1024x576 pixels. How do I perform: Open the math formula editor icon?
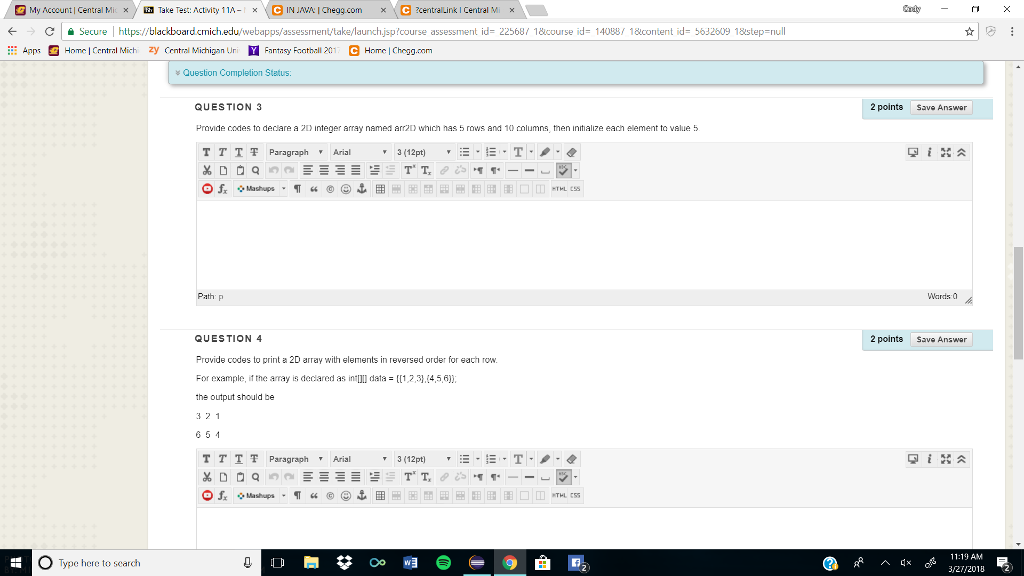(x=222, y=190)
